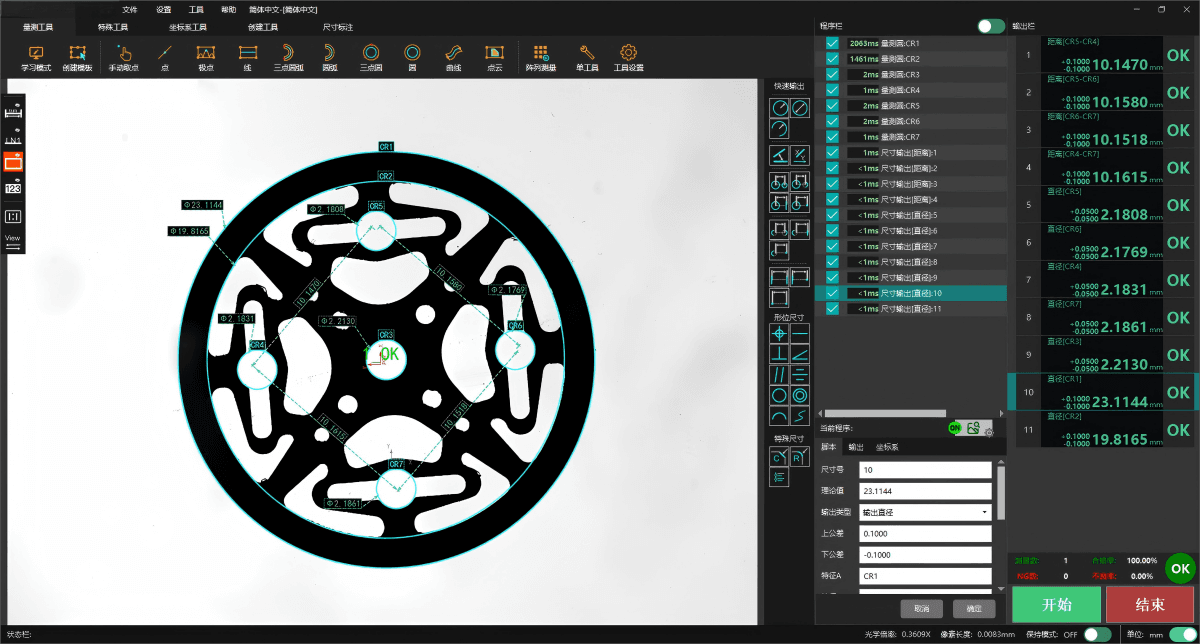The width and height of the screenshot is (1200, 644).
Task: Pick the 曲线 curve measurement tool
Action: (x=453, y=57)
